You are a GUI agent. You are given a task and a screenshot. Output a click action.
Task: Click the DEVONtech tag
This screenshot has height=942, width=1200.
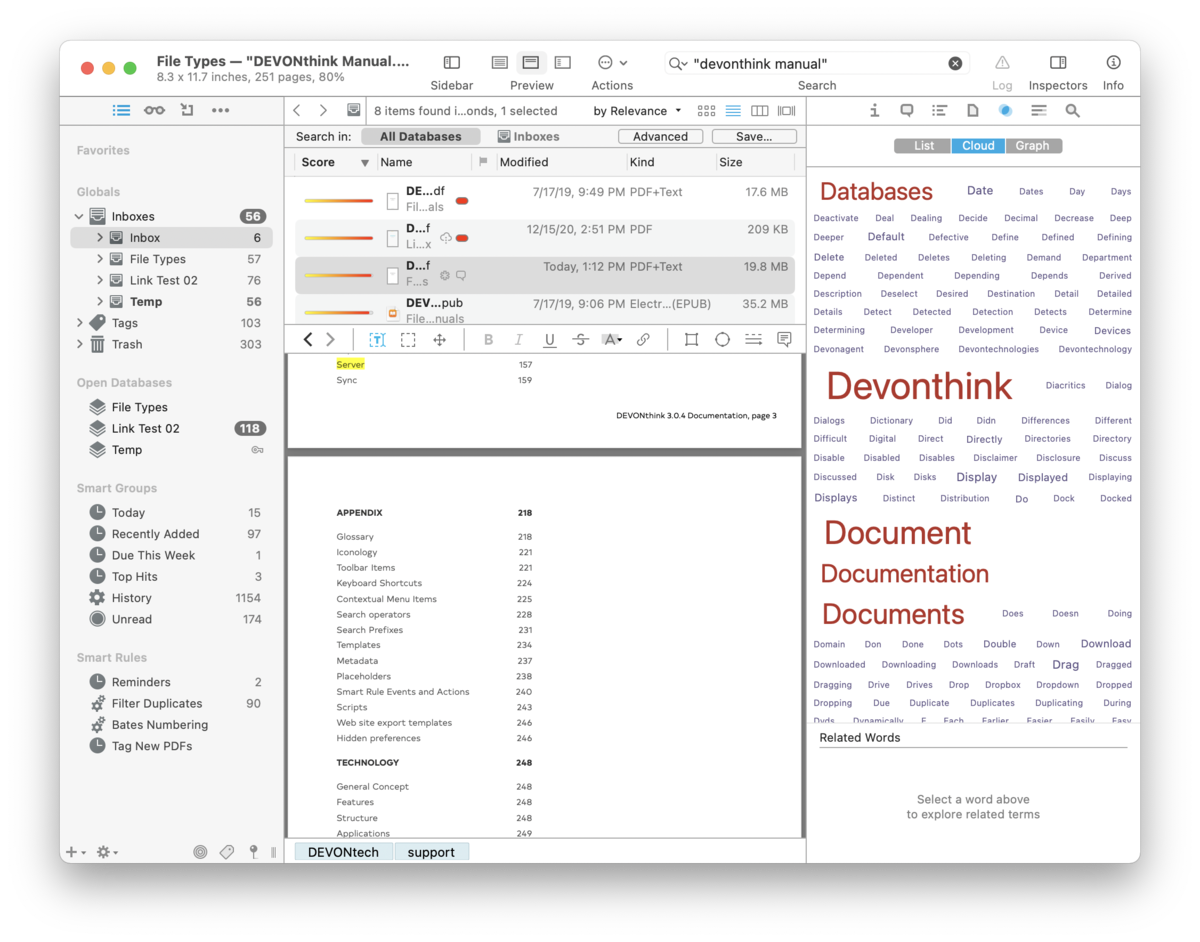point(343,852)
